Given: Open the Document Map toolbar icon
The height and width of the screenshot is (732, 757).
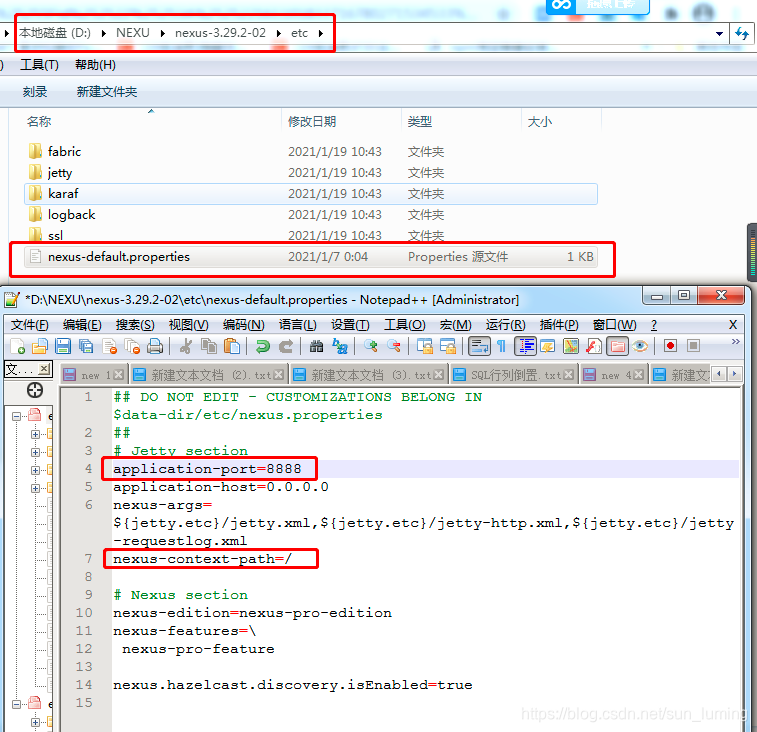Looking at the screenshot, I should pos(571,346).
